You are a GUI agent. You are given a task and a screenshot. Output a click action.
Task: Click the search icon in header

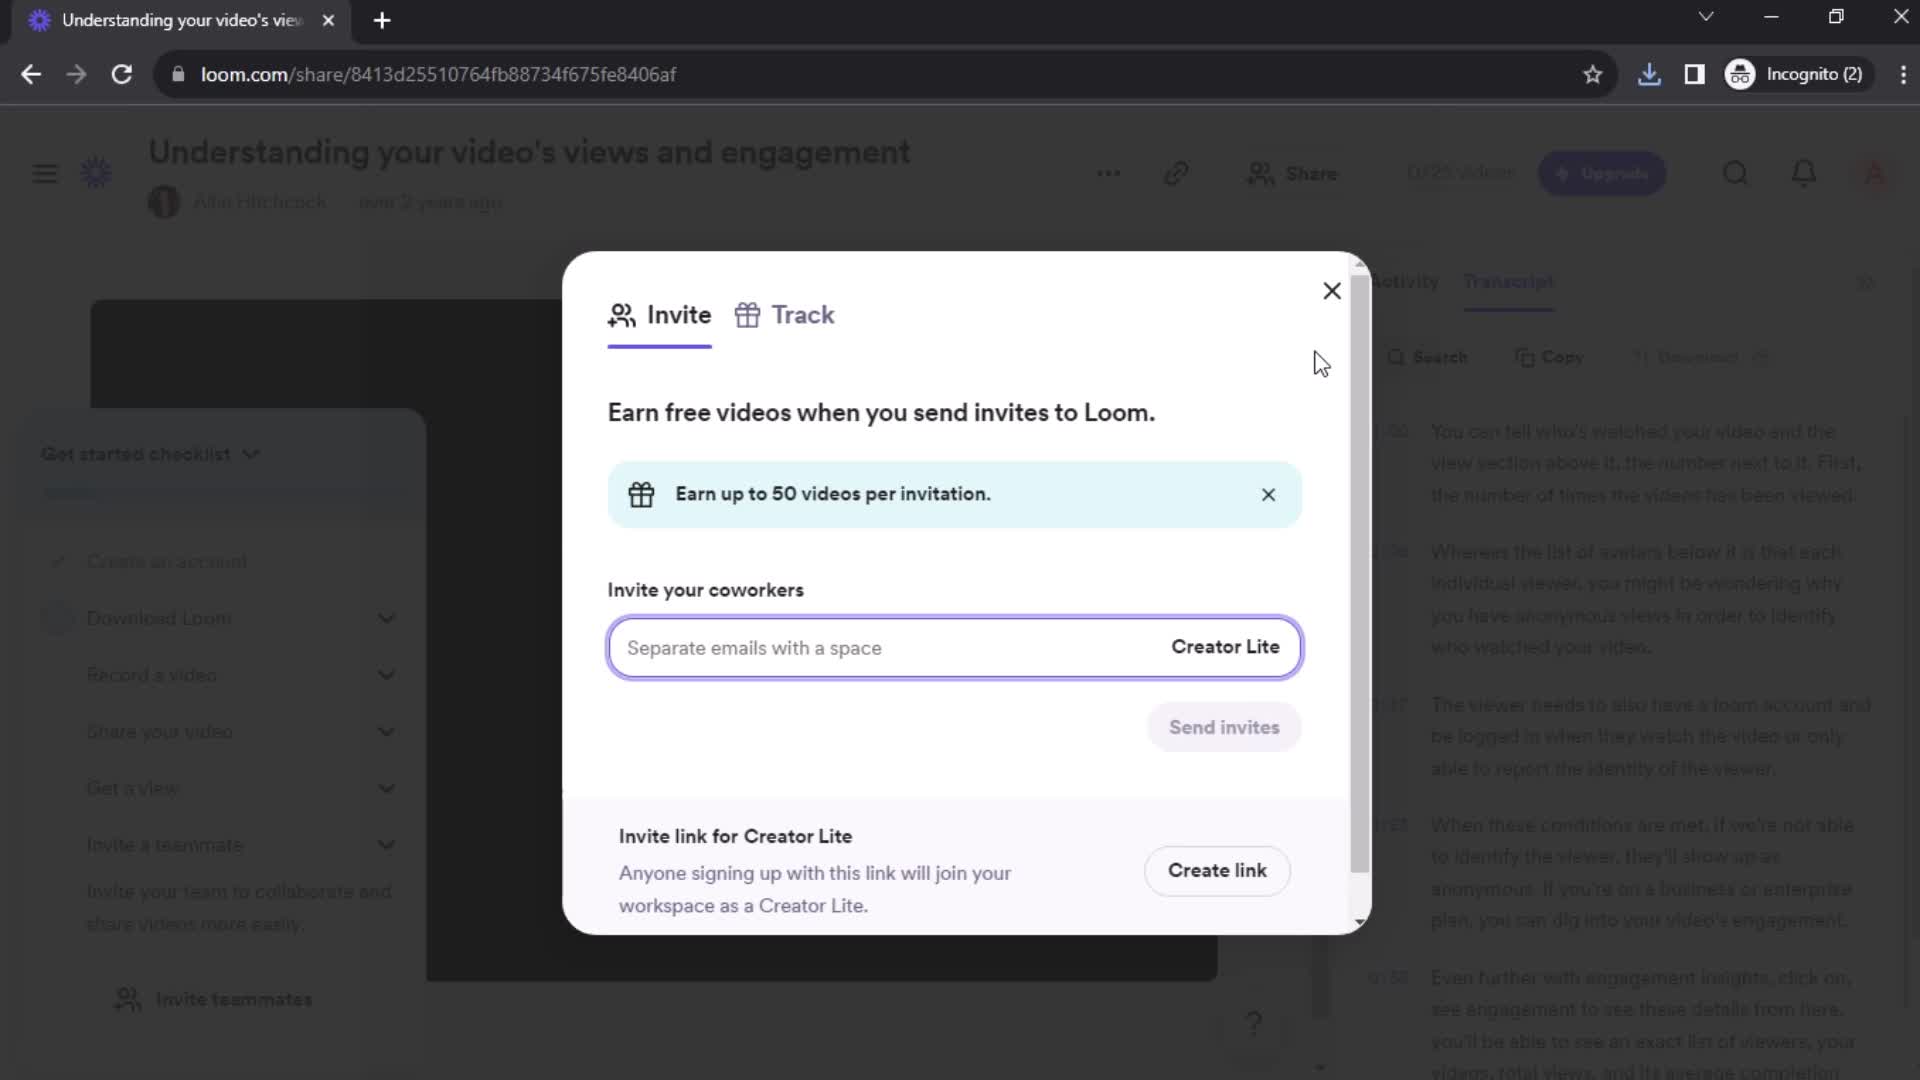[1735, 173]
